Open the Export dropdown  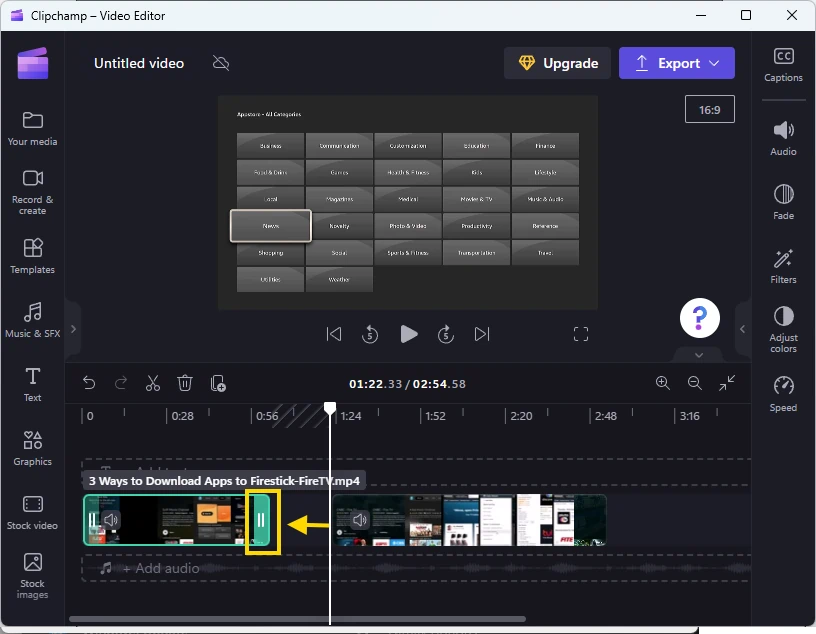677,63
